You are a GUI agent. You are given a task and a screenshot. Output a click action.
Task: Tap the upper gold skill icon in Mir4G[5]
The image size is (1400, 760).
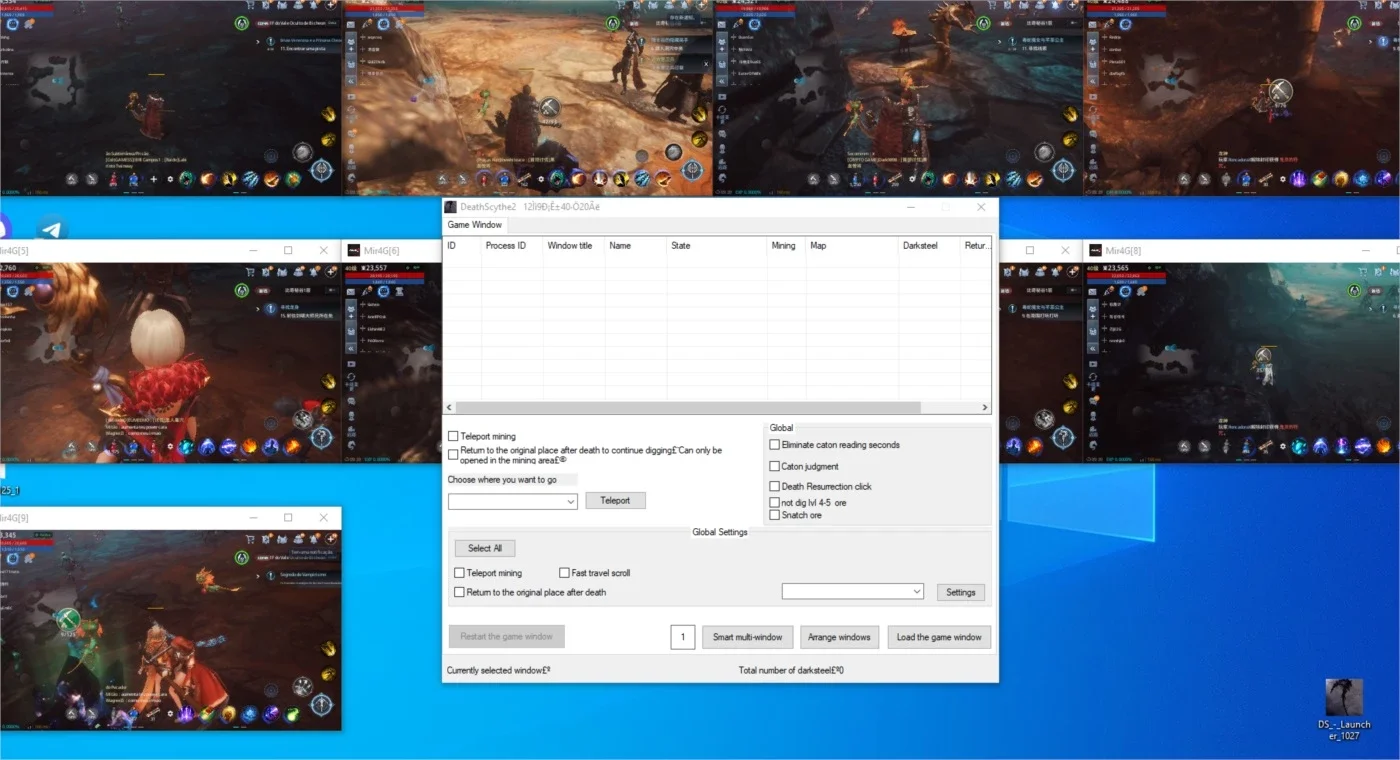point(328,381)
